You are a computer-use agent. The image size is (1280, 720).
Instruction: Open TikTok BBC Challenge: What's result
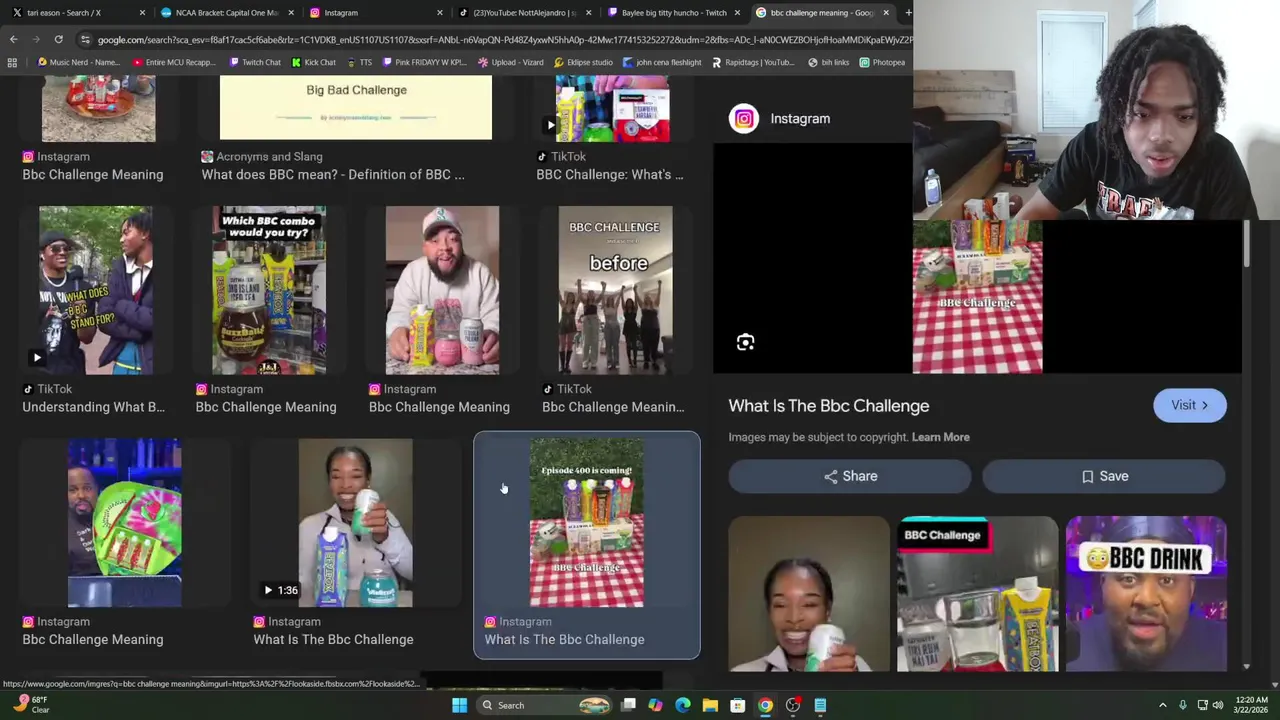pyautogui.click(x=610, y=174)
